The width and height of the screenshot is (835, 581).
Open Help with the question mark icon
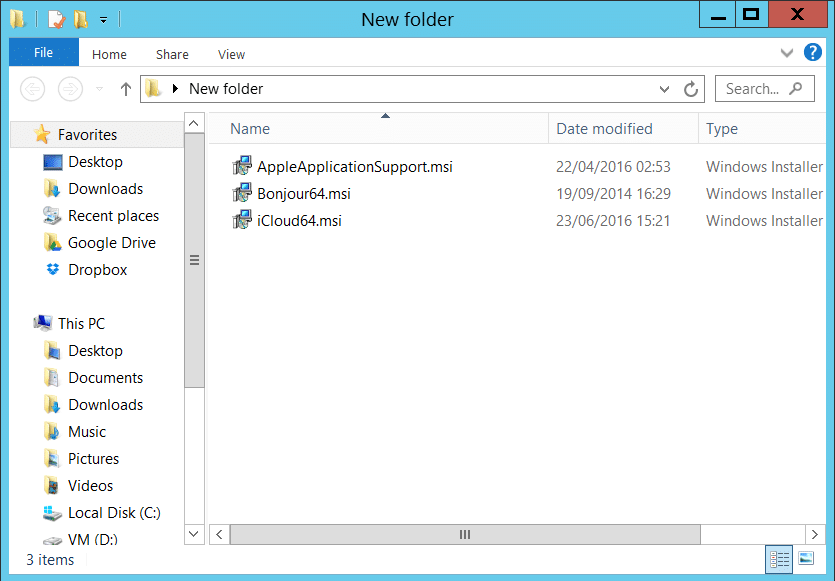(813, 52)
